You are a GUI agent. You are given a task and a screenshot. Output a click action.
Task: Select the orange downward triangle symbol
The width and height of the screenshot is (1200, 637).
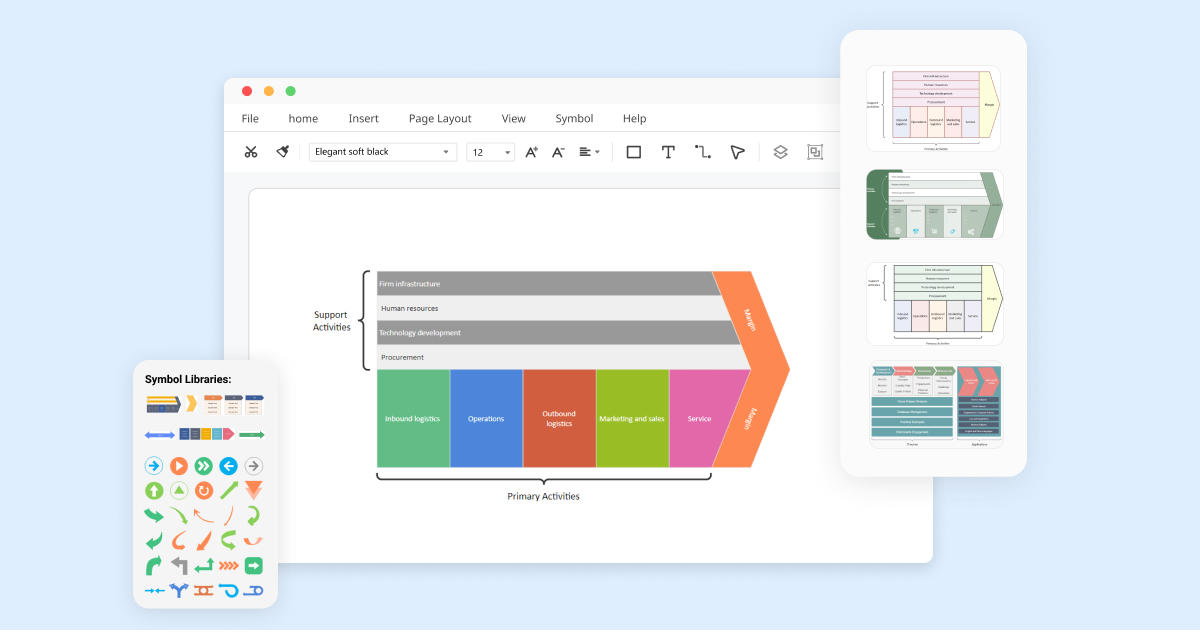point(252,489)
